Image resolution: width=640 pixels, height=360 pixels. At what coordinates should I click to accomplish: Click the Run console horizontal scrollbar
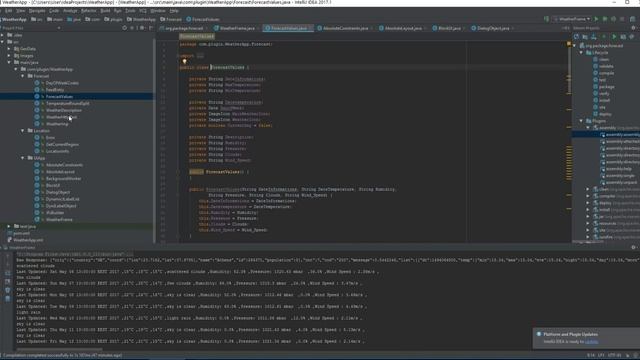59,349
